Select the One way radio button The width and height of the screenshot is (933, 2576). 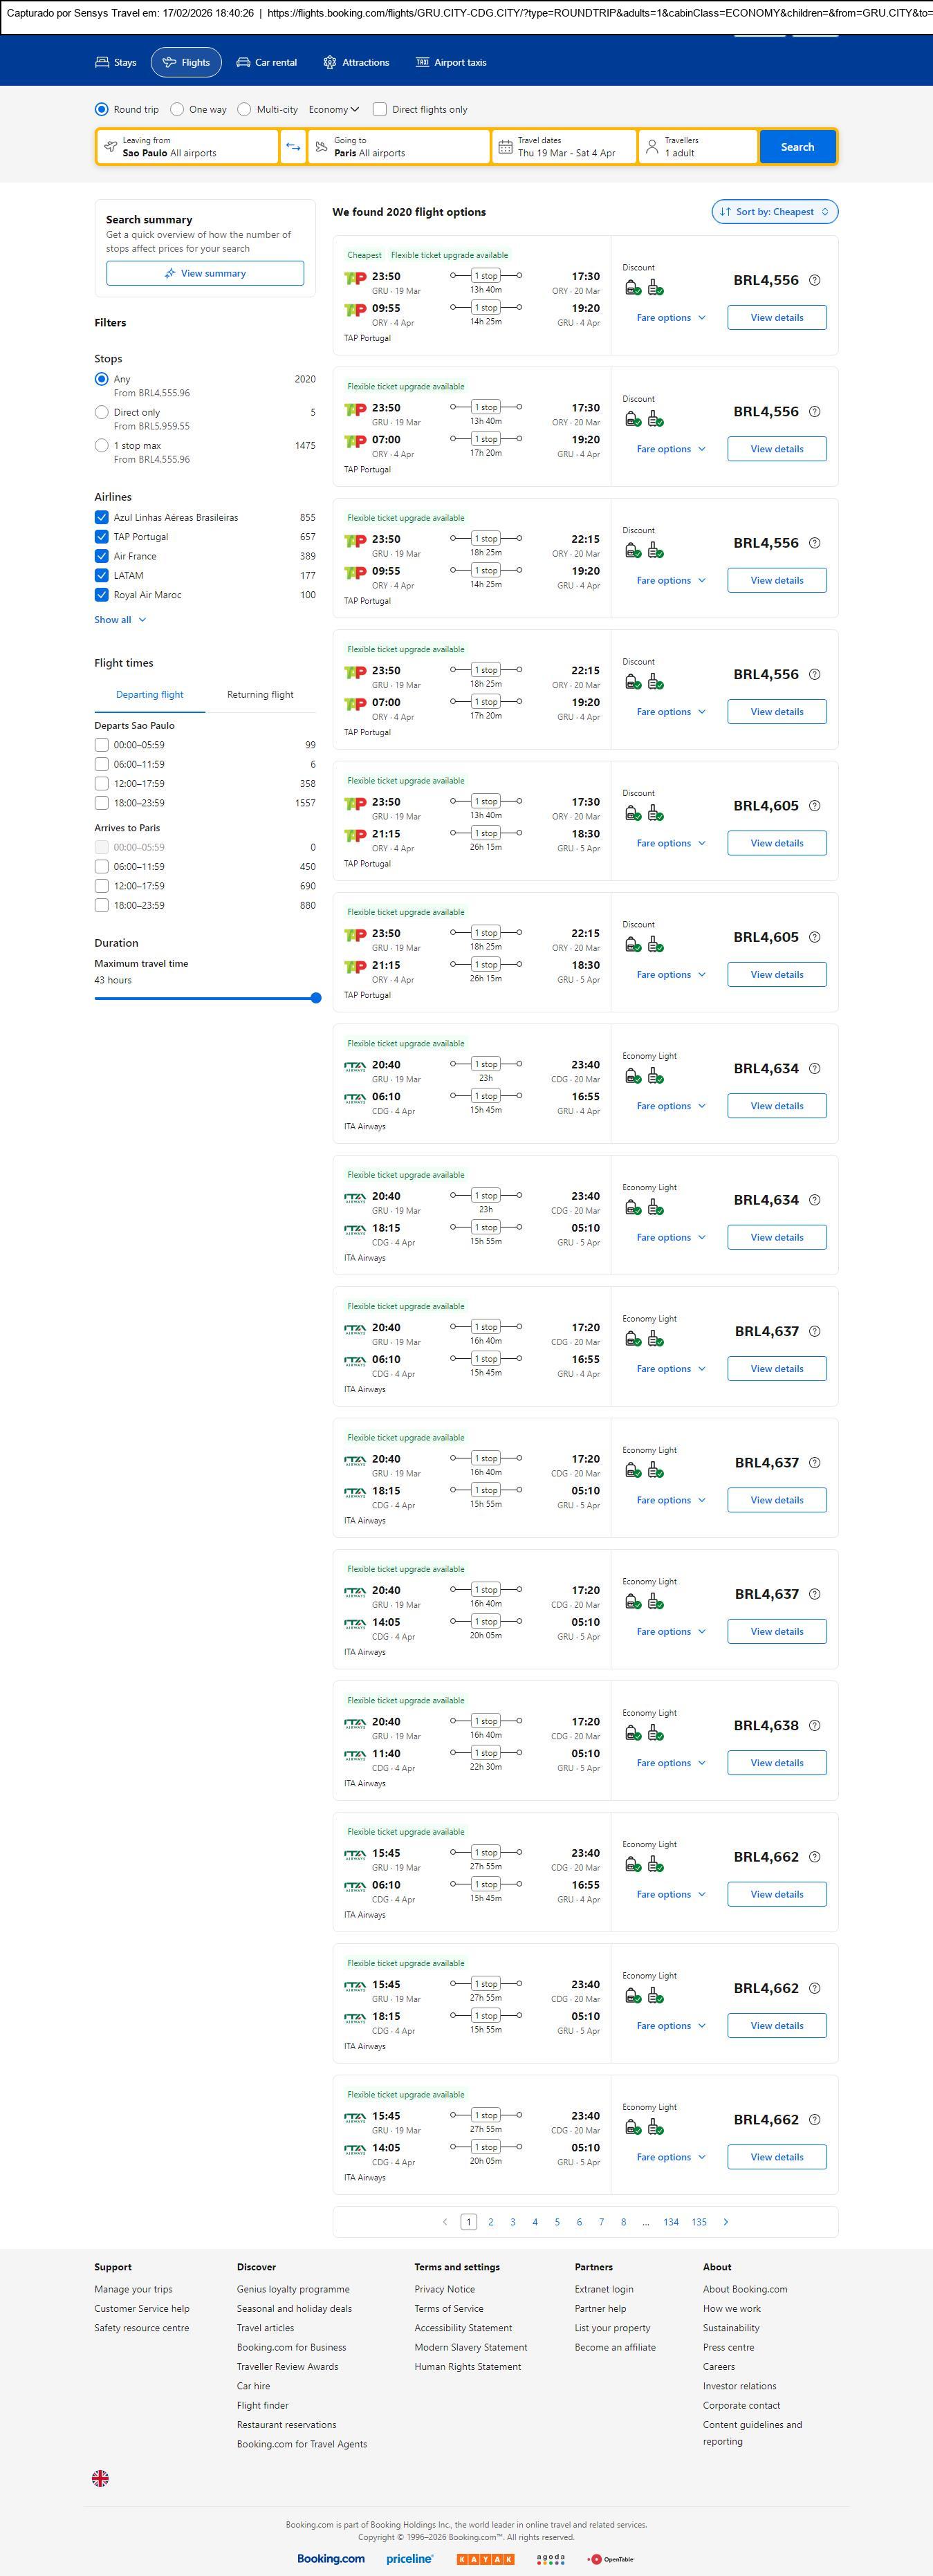(177, 110)
